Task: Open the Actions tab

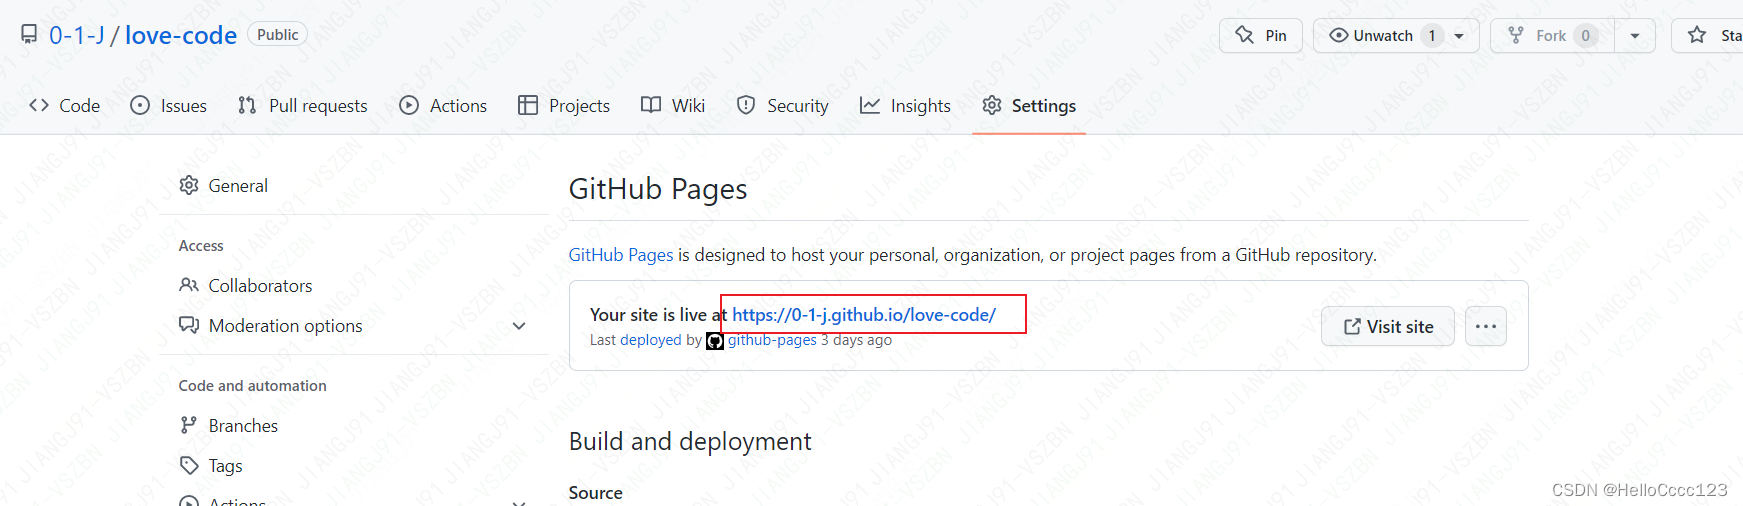Action: point(443,105)
